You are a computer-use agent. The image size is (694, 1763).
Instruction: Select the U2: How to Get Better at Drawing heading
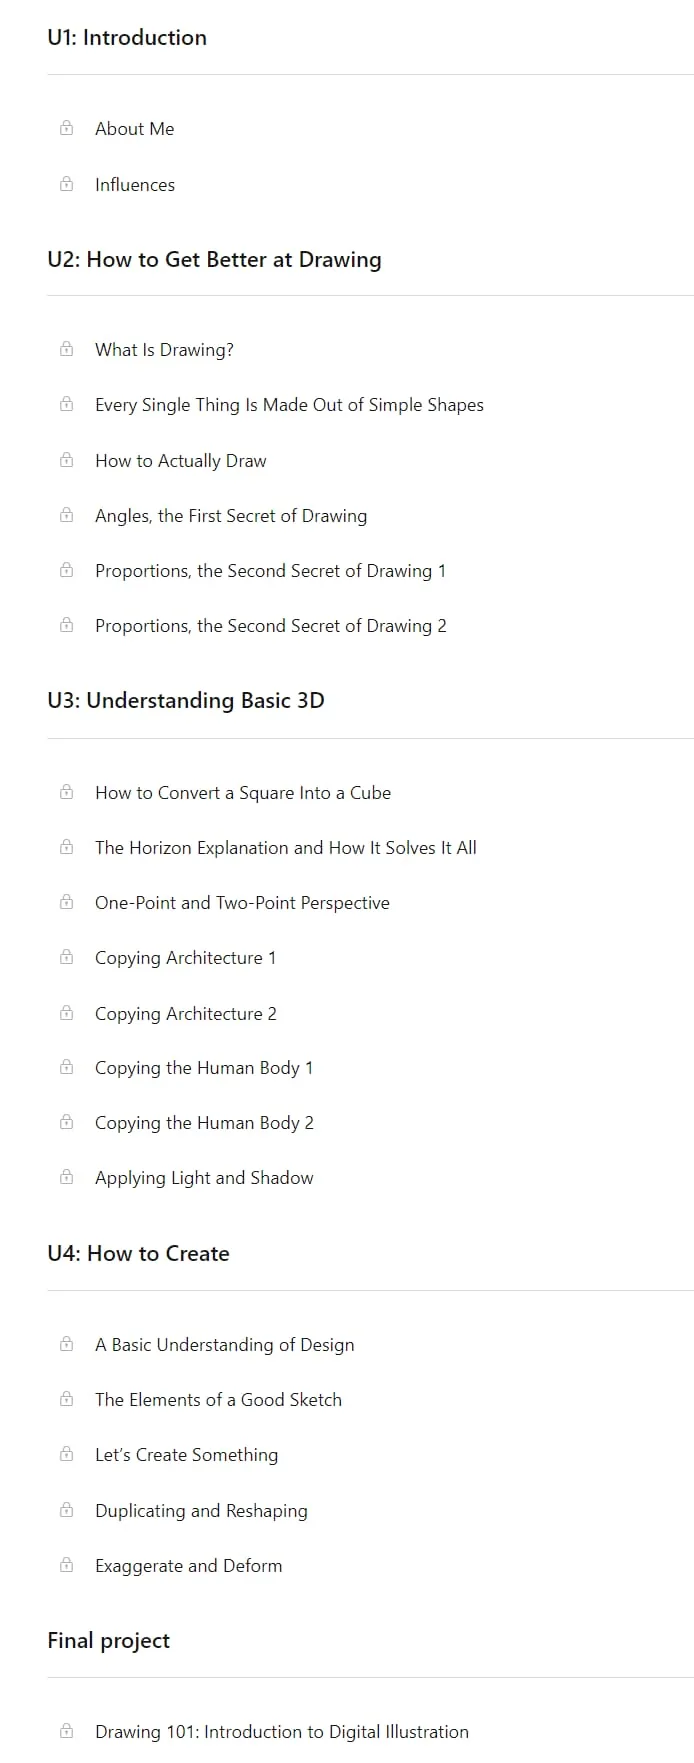[214, 260]
